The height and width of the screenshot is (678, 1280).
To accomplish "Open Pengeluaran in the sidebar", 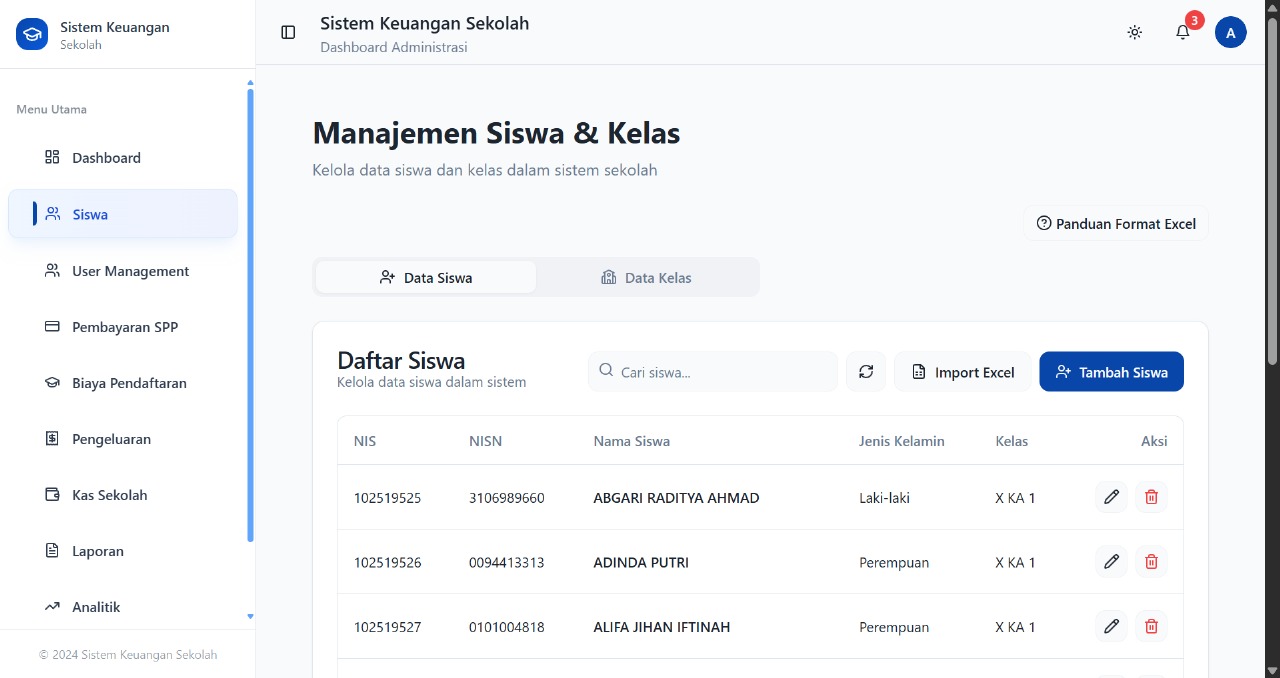I will 123,439.
